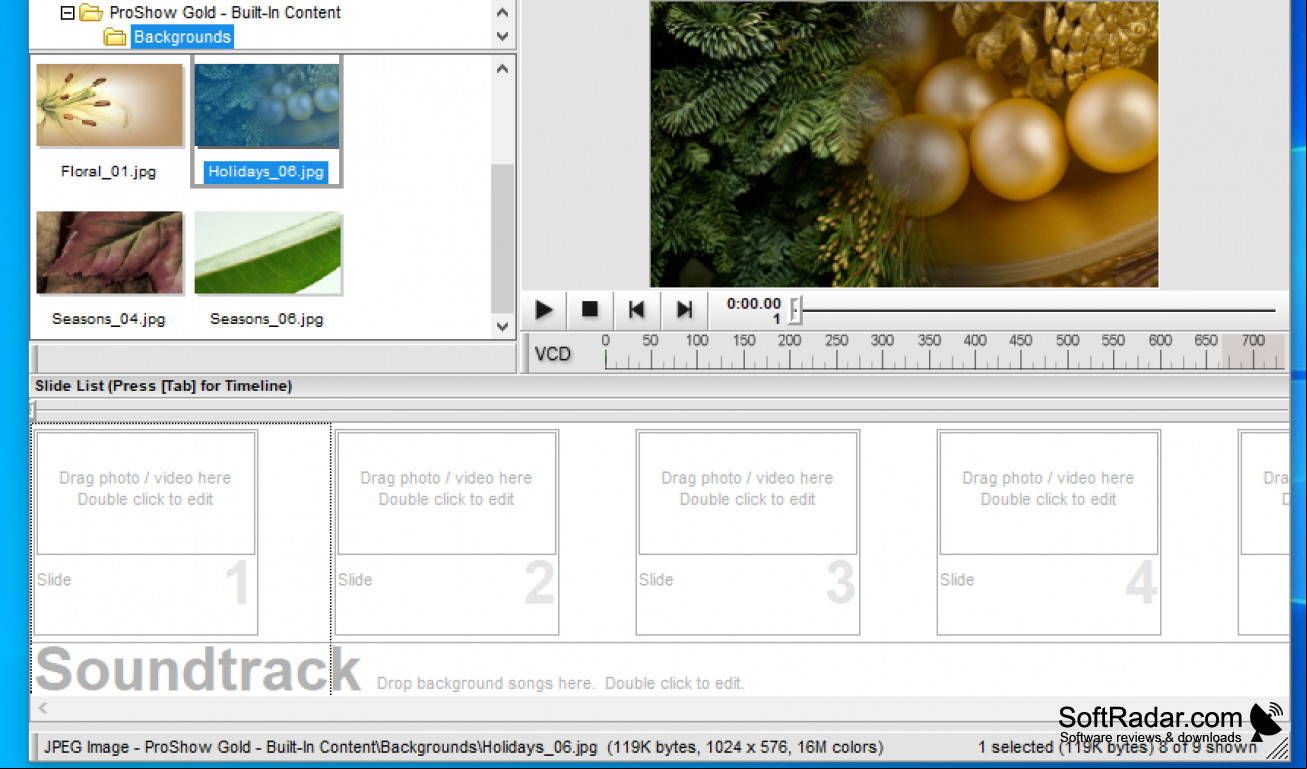The width and height of the screenshot is (1307, 769).
Task: Play the slideshow preview
Action: pos(544,310)
